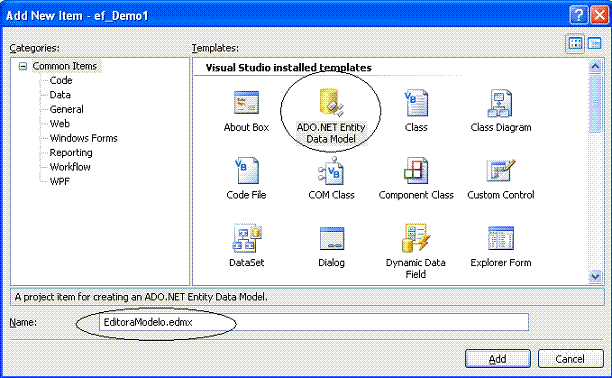
Task: Choose the Workflow category
Action: pyautogui.click(x=70, y=167)
